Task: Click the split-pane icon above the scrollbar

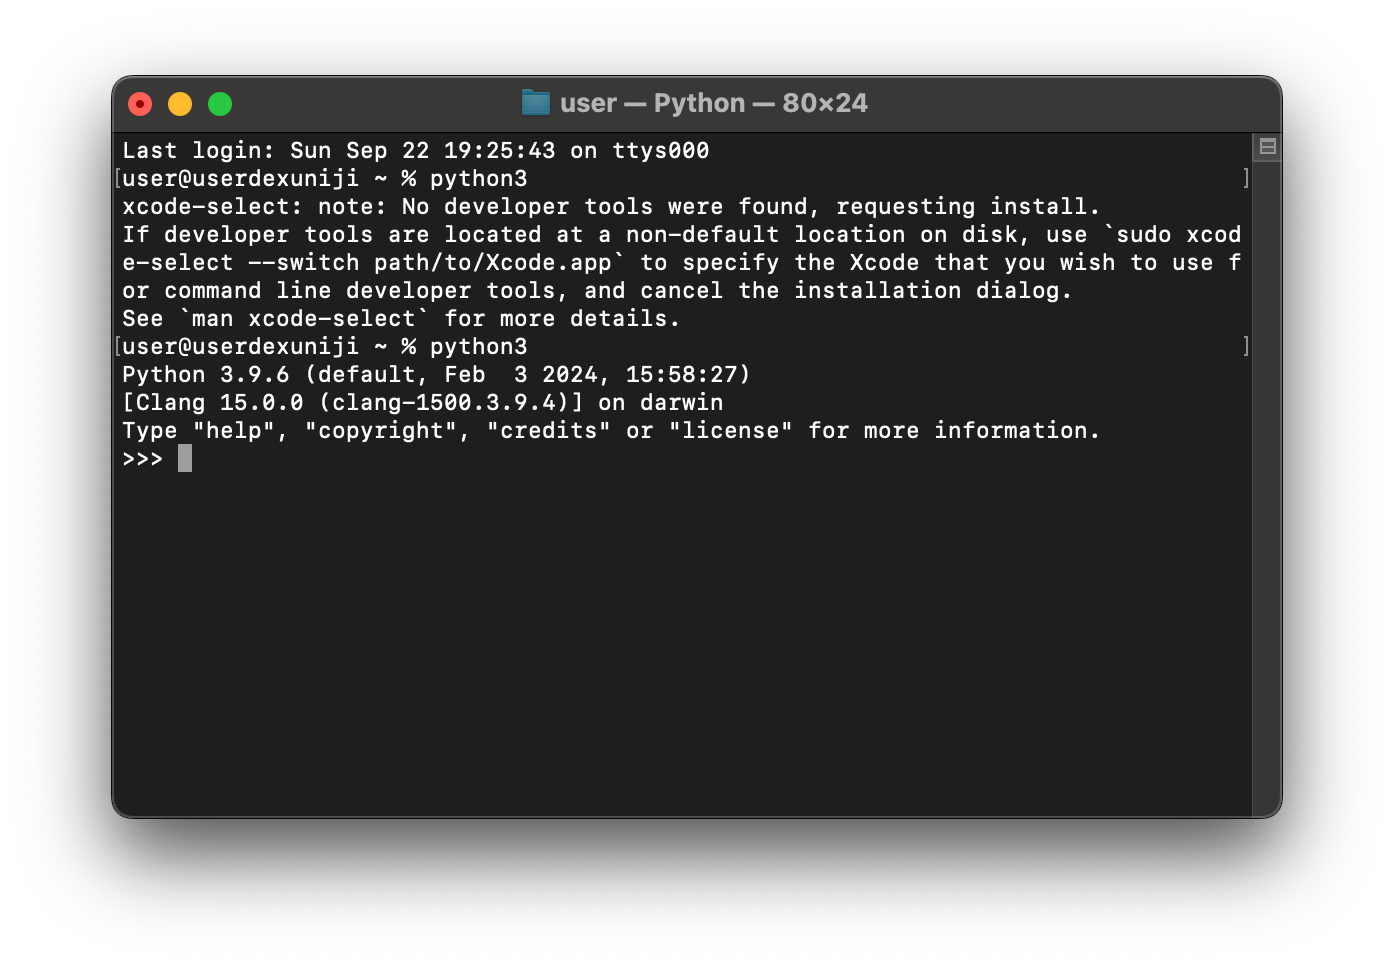Action: tap(1266, 146)
